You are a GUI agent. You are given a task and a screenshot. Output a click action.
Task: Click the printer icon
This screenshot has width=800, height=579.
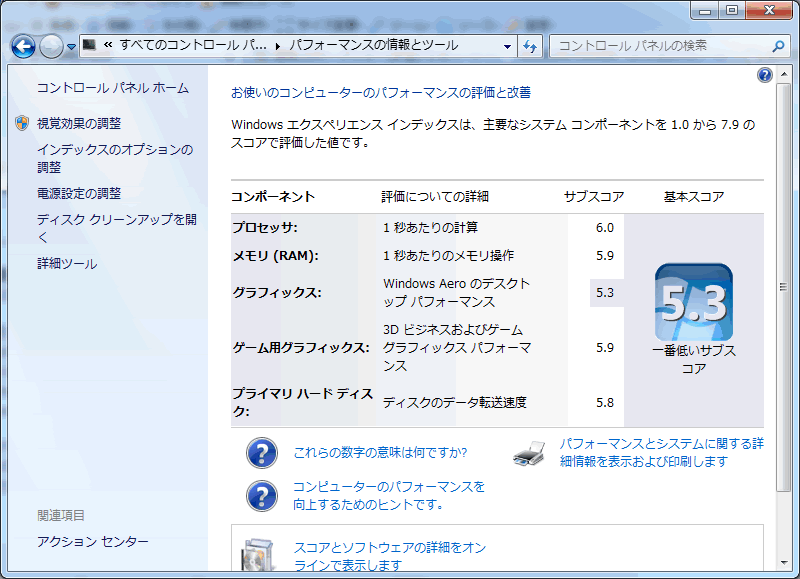pos(529,453)
